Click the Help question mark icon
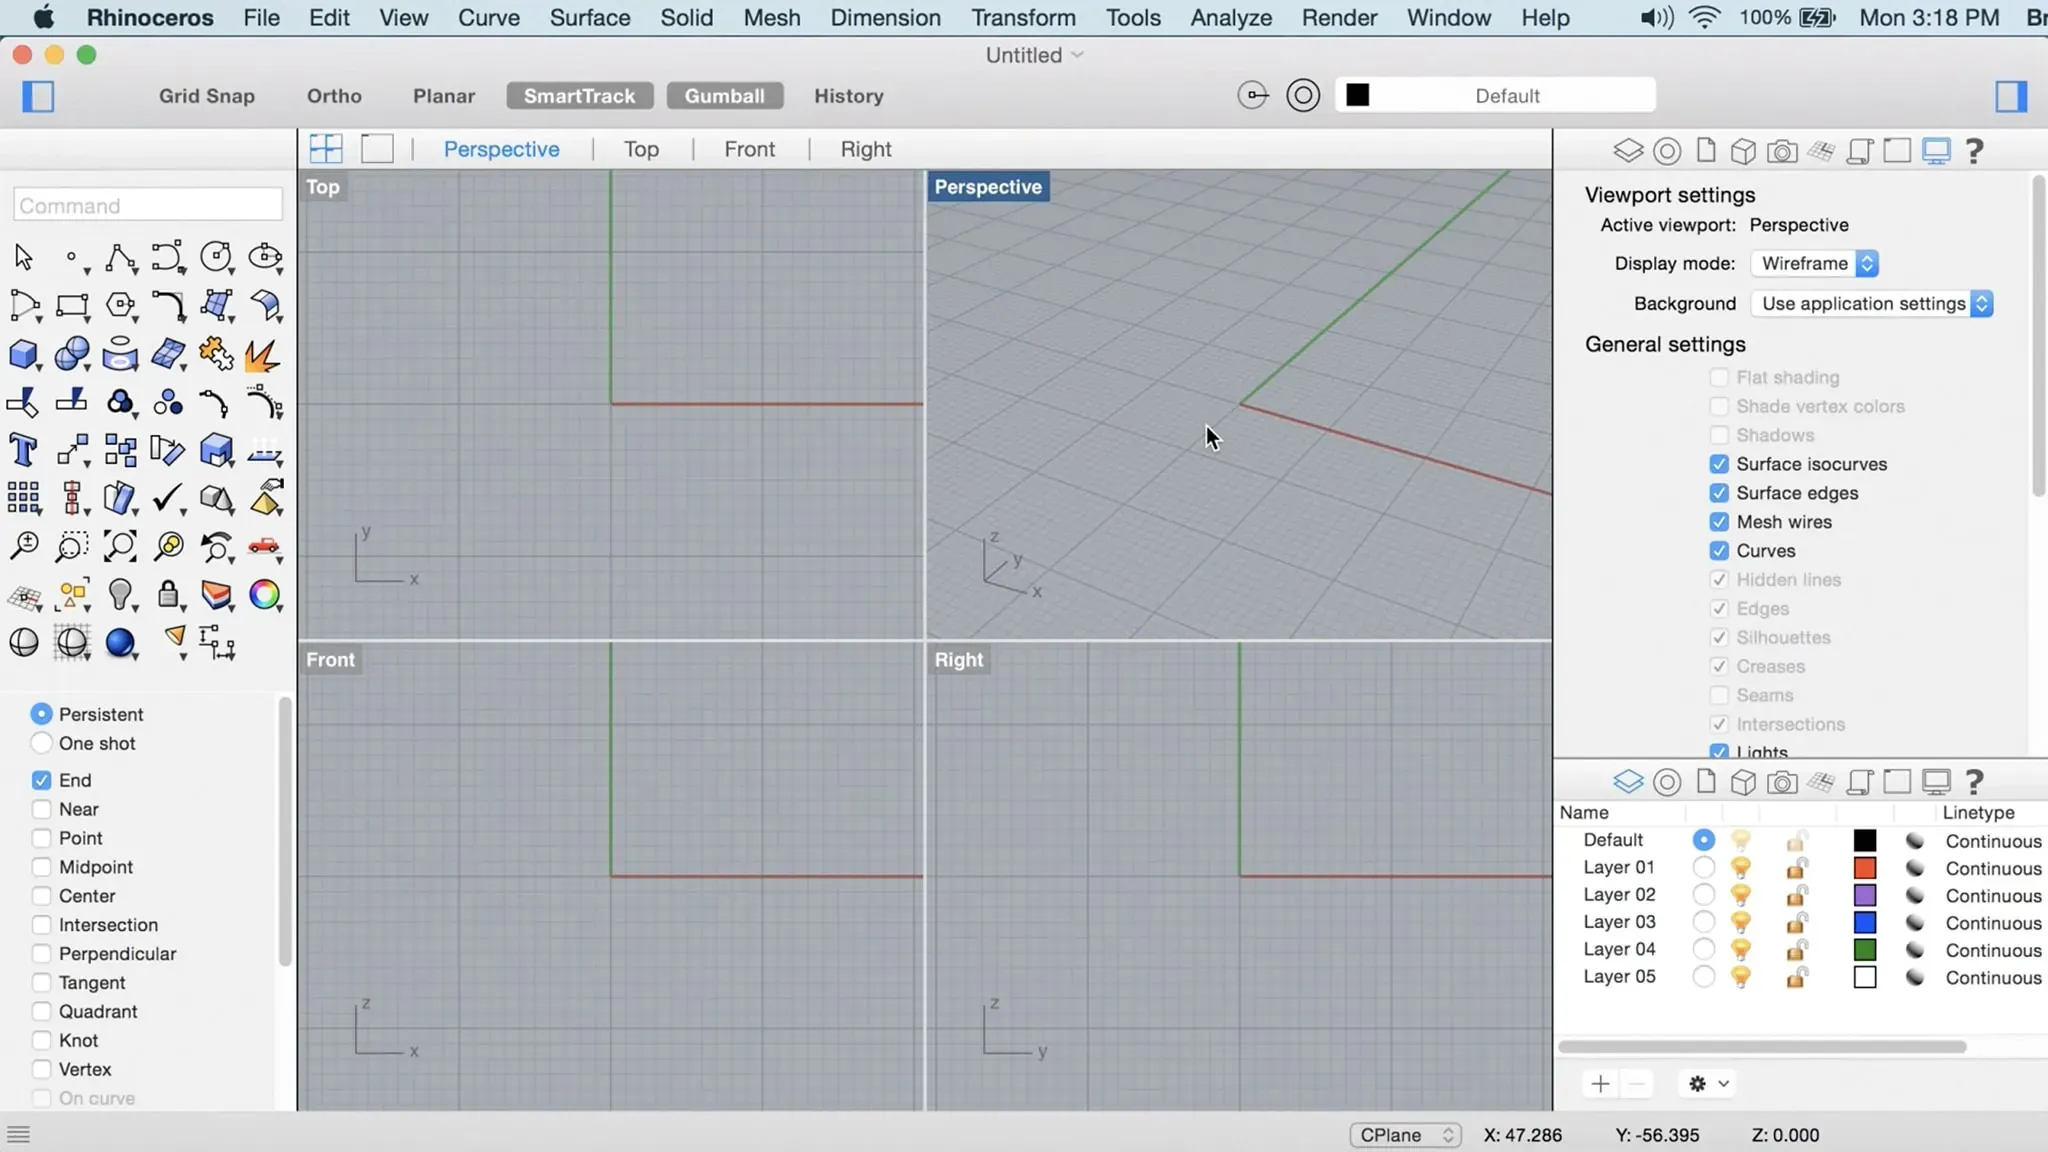 [x=1975, y=150]
